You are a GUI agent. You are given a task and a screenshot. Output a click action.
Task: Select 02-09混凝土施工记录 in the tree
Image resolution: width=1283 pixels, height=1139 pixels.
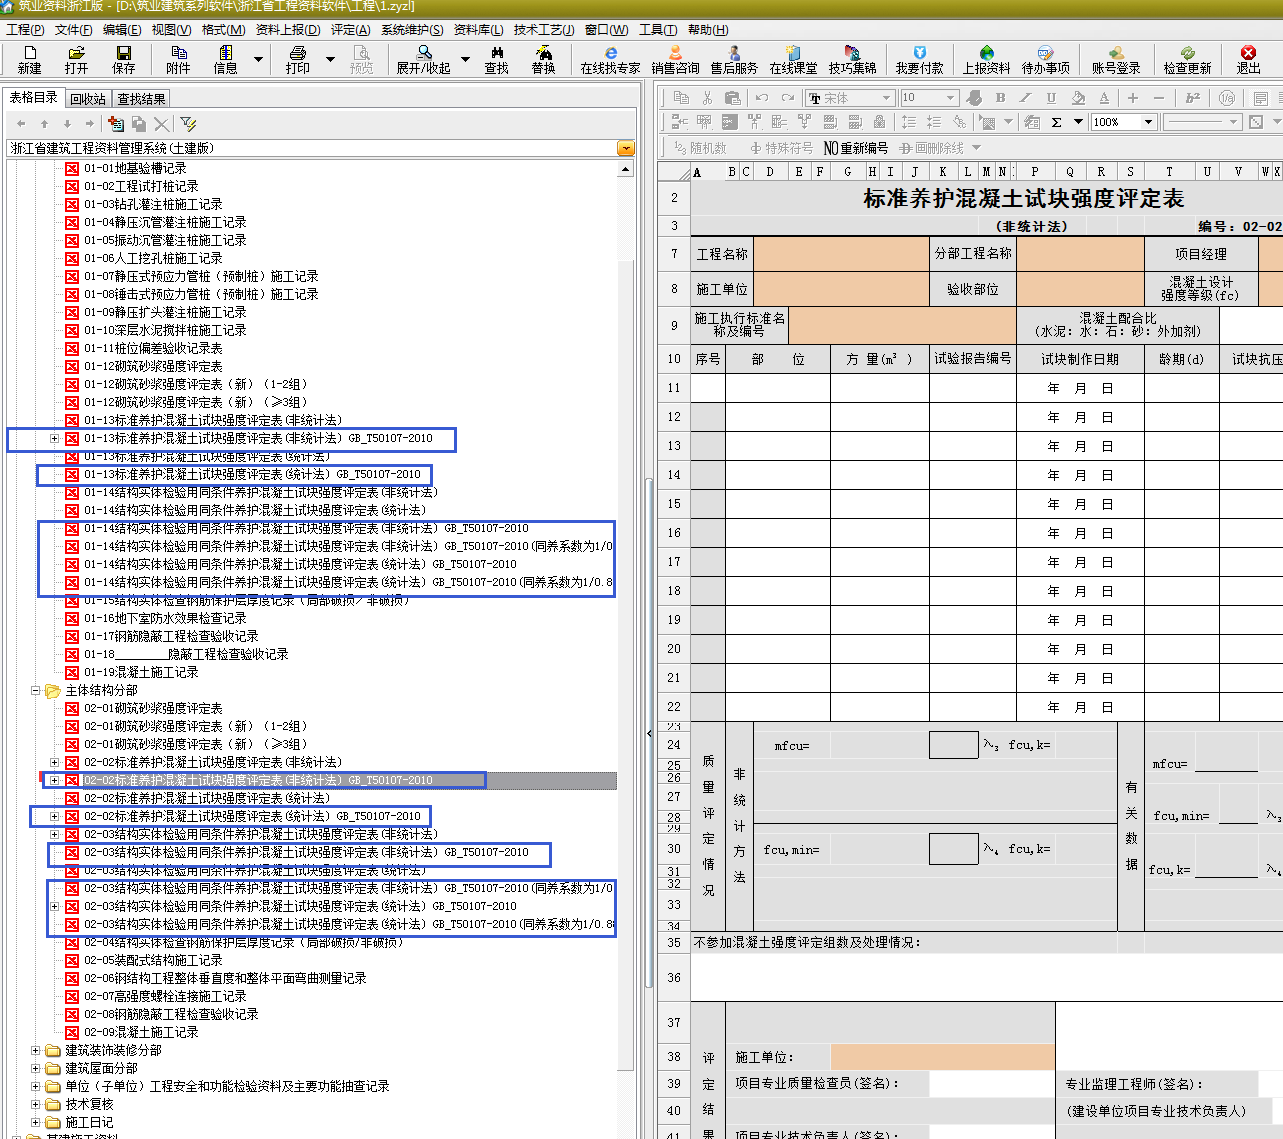pos(141,1032)
